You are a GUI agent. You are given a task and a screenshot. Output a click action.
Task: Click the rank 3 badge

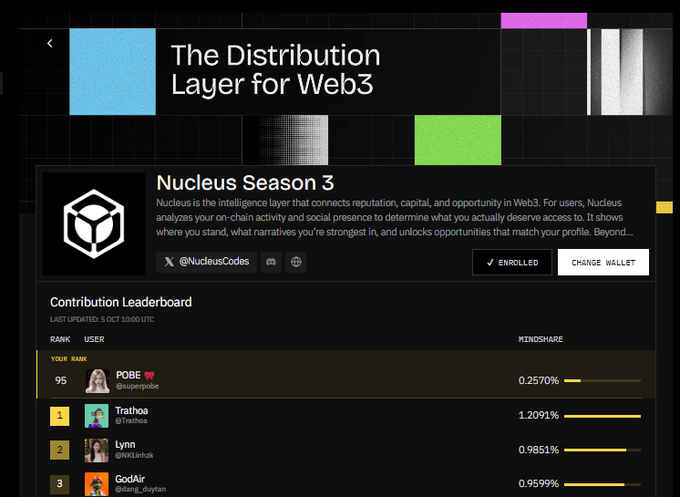[x=60, y=484]
